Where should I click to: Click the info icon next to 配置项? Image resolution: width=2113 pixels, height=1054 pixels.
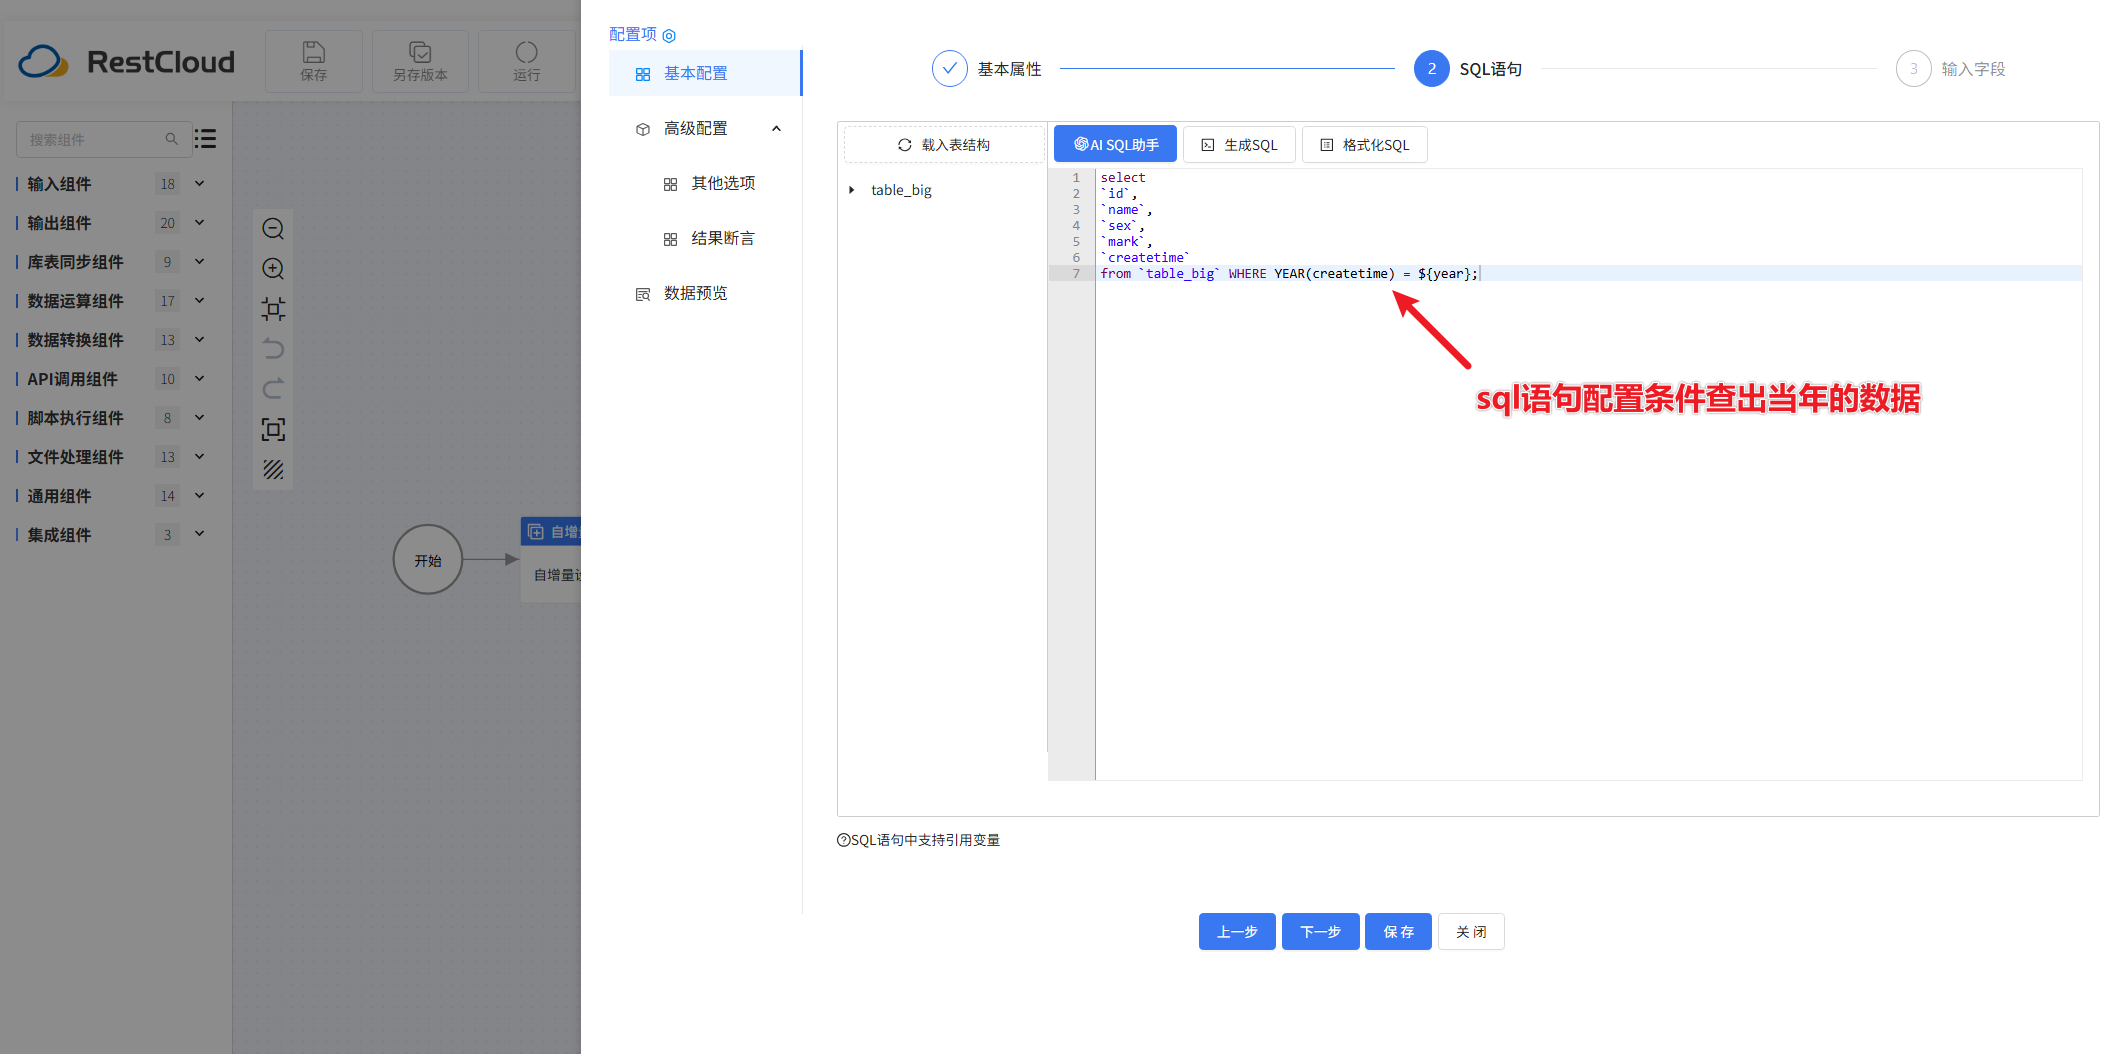[x=669, y=36]
